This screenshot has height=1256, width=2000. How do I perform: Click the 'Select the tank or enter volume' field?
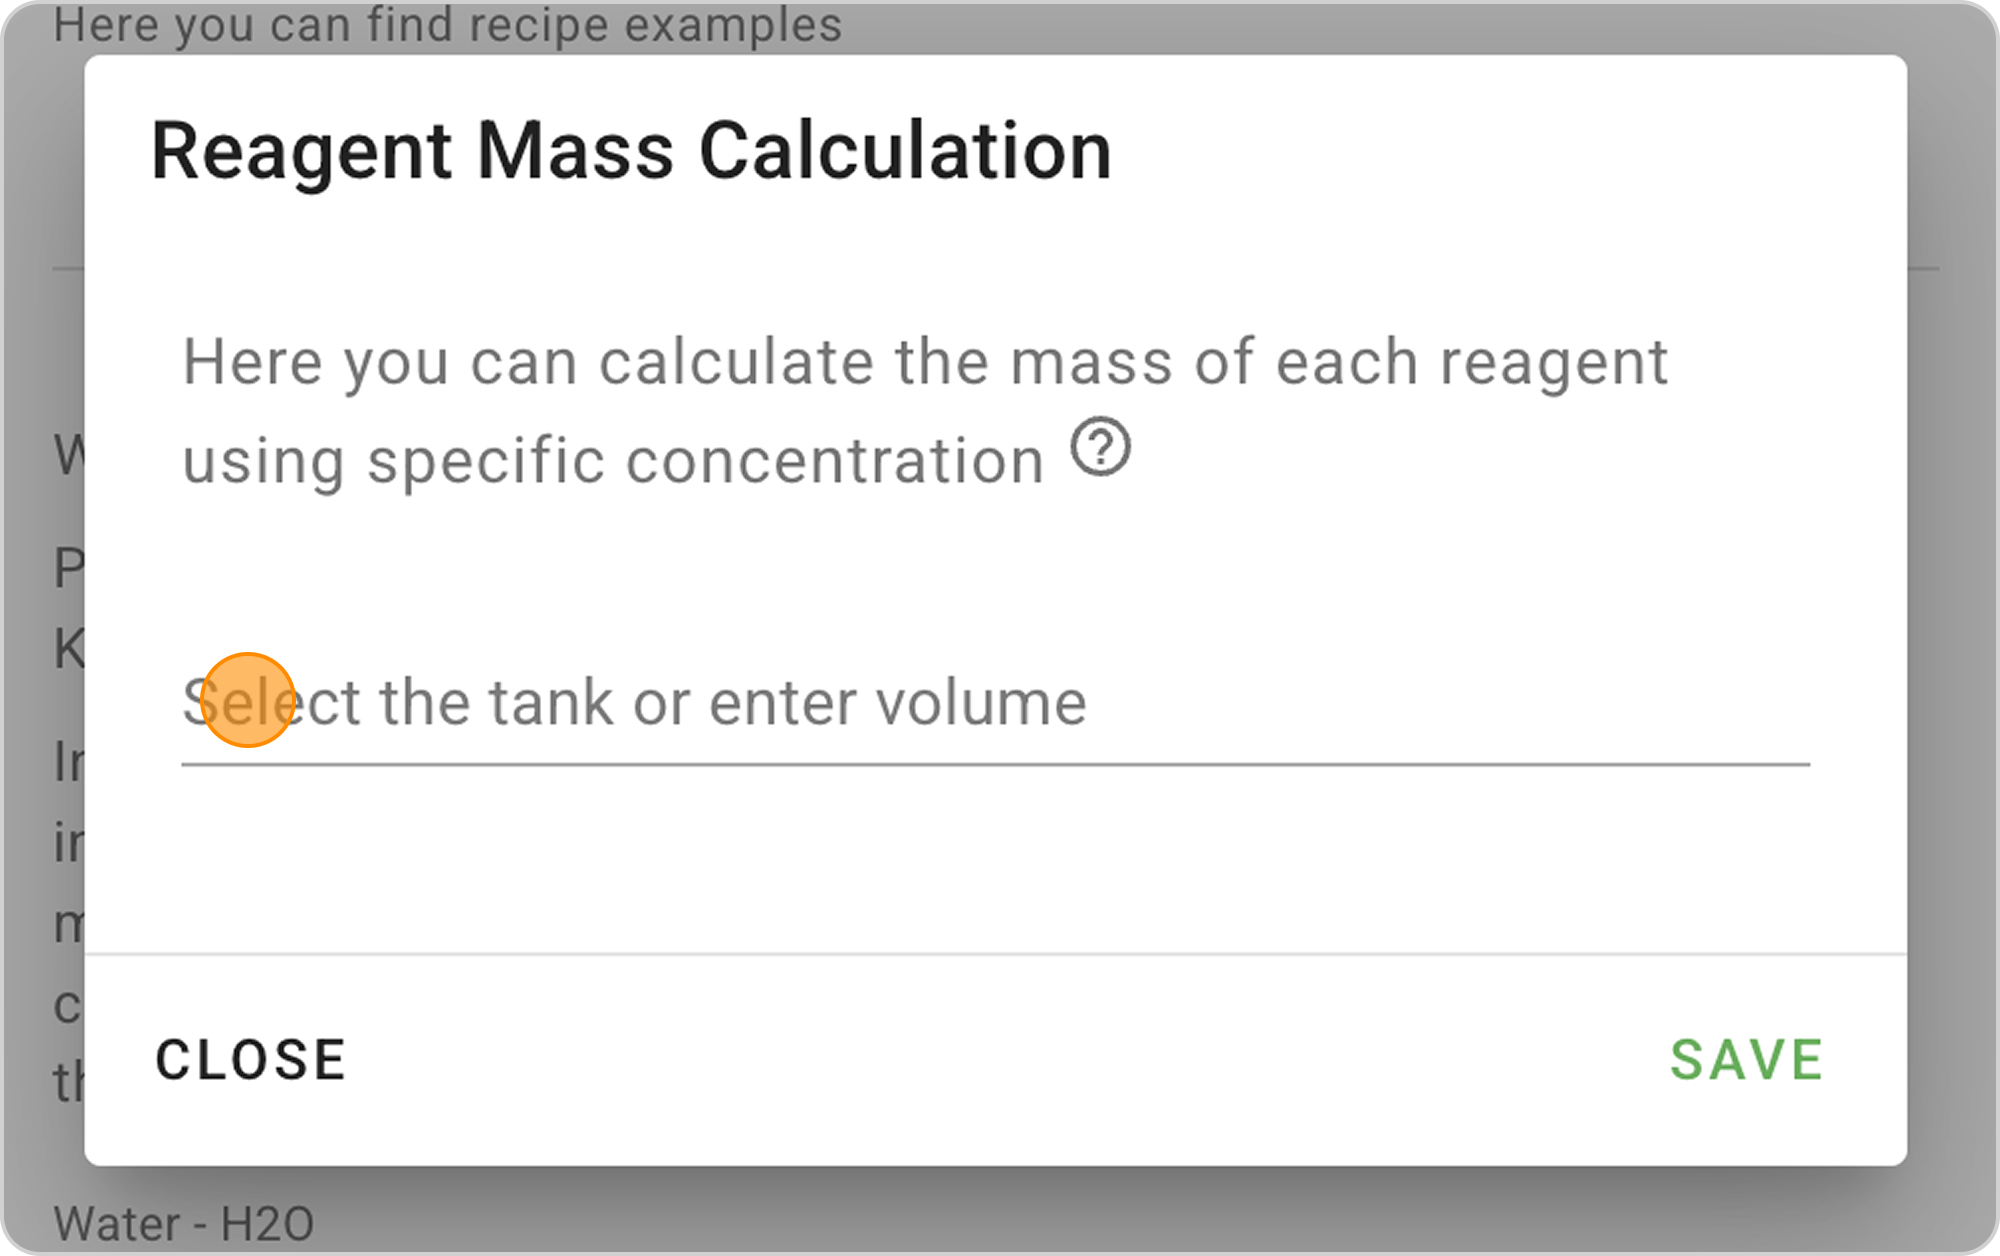coord(995,703)
